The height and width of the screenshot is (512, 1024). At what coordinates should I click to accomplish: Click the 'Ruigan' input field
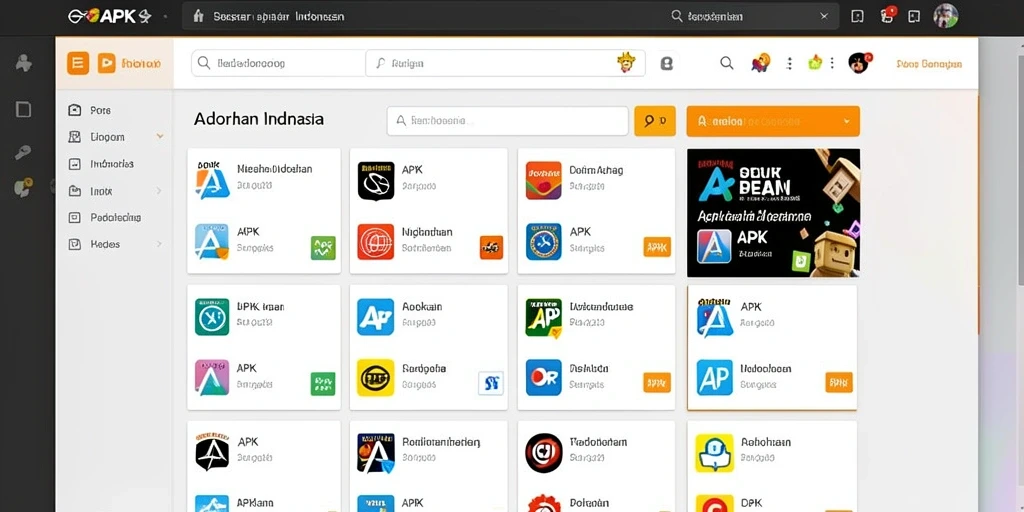coord(505,63)
